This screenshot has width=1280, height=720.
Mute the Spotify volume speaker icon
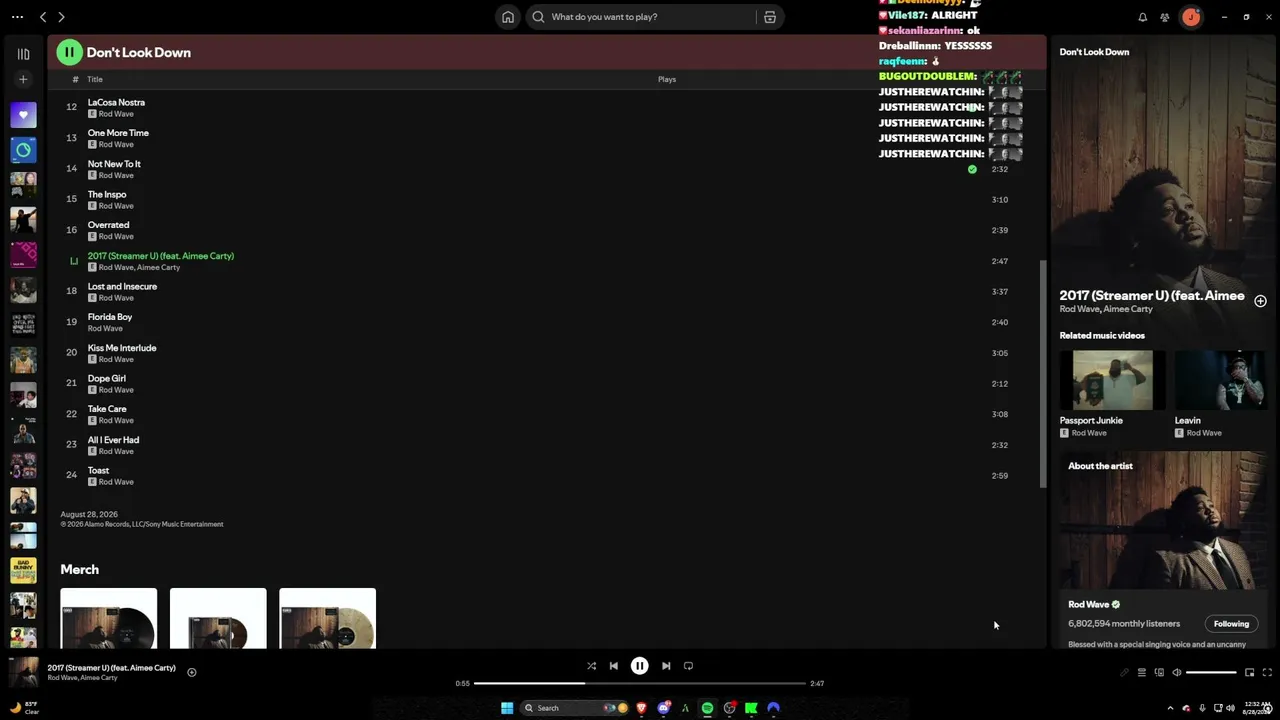(x=1177, y=673)
